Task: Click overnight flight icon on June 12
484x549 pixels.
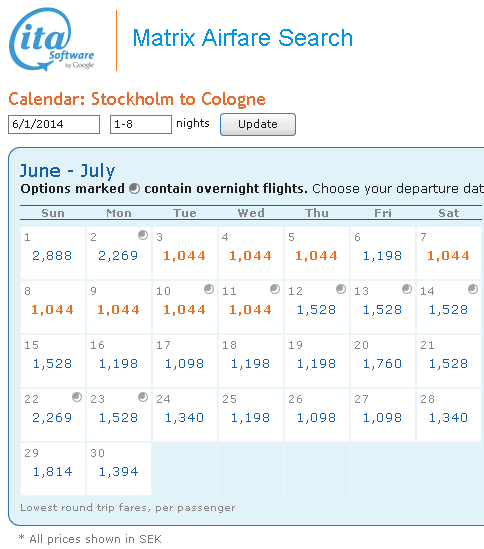Action: click(341, 289)
